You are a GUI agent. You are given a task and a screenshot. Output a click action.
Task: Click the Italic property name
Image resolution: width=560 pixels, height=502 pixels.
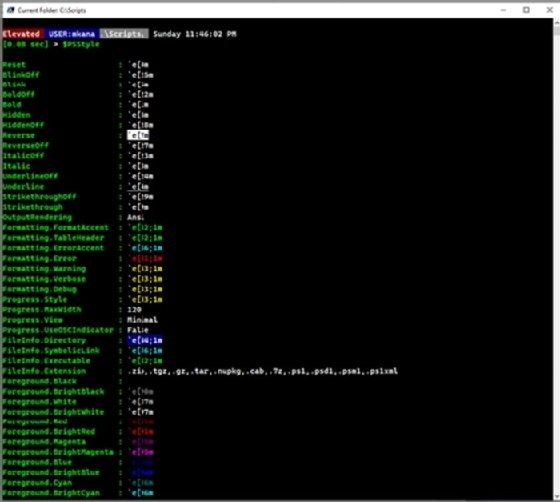point(16,166)
